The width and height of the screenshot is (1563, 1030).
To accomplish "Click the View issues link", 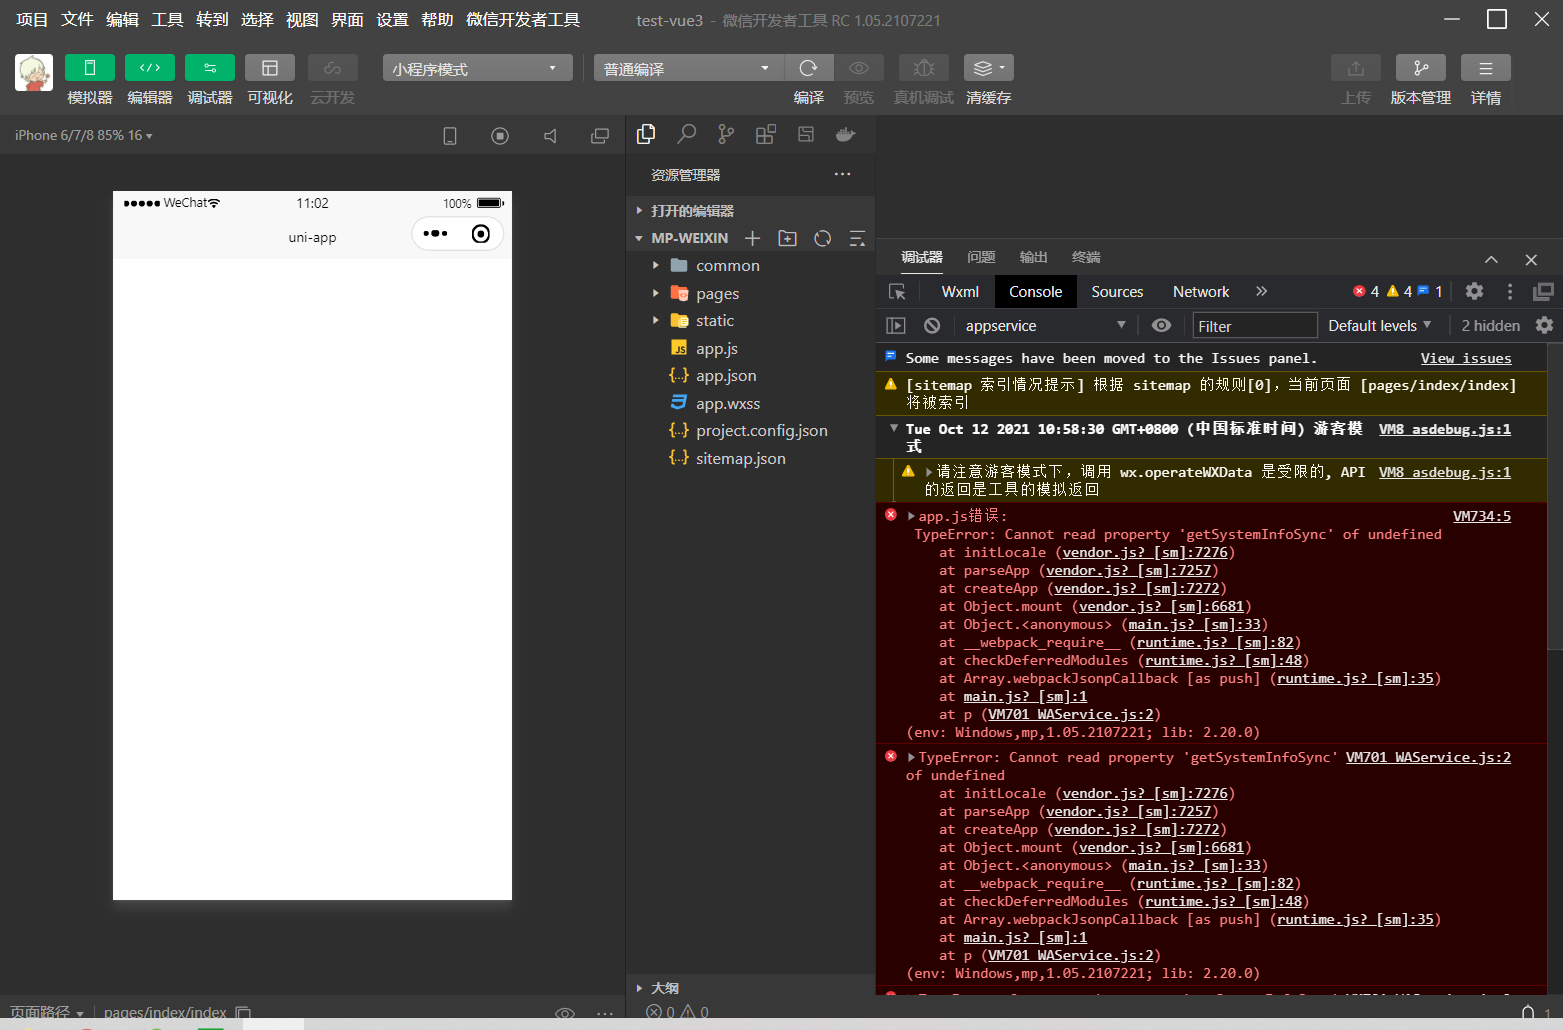I will (x=1465, y=359).
